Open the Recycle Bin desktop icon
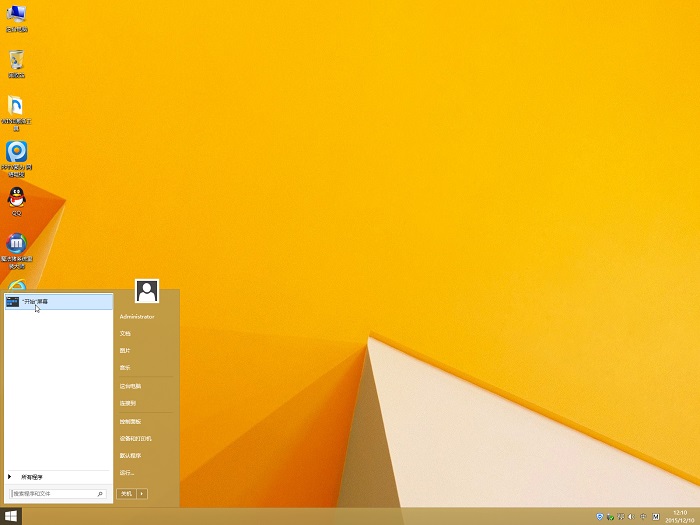The image size is (700, 525). (x=17, y=64)
